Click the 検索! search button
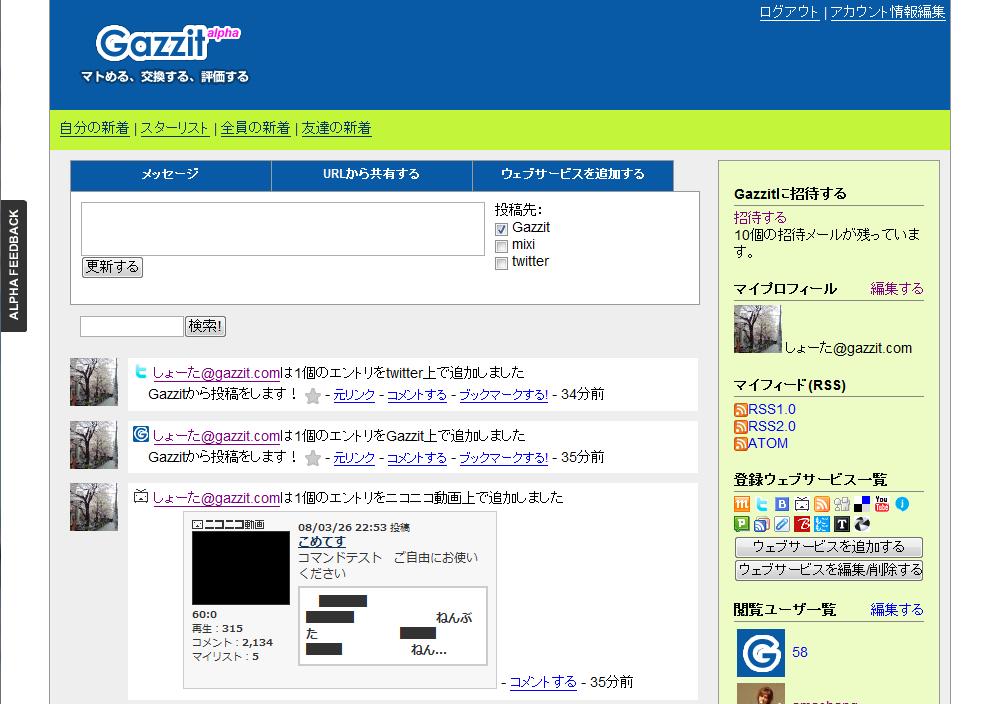Image resolution: width=994 pixels, height=704 pixels. tap(206, 326)
